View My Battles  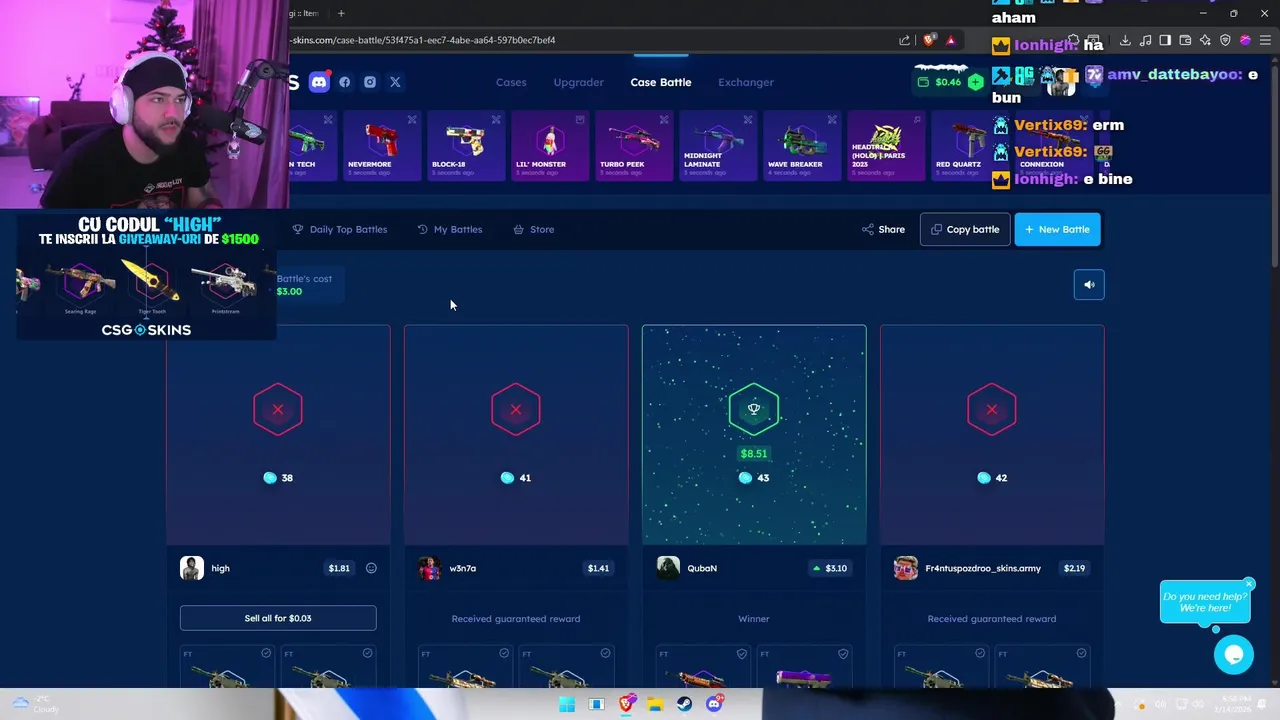(x=450, y=229)
